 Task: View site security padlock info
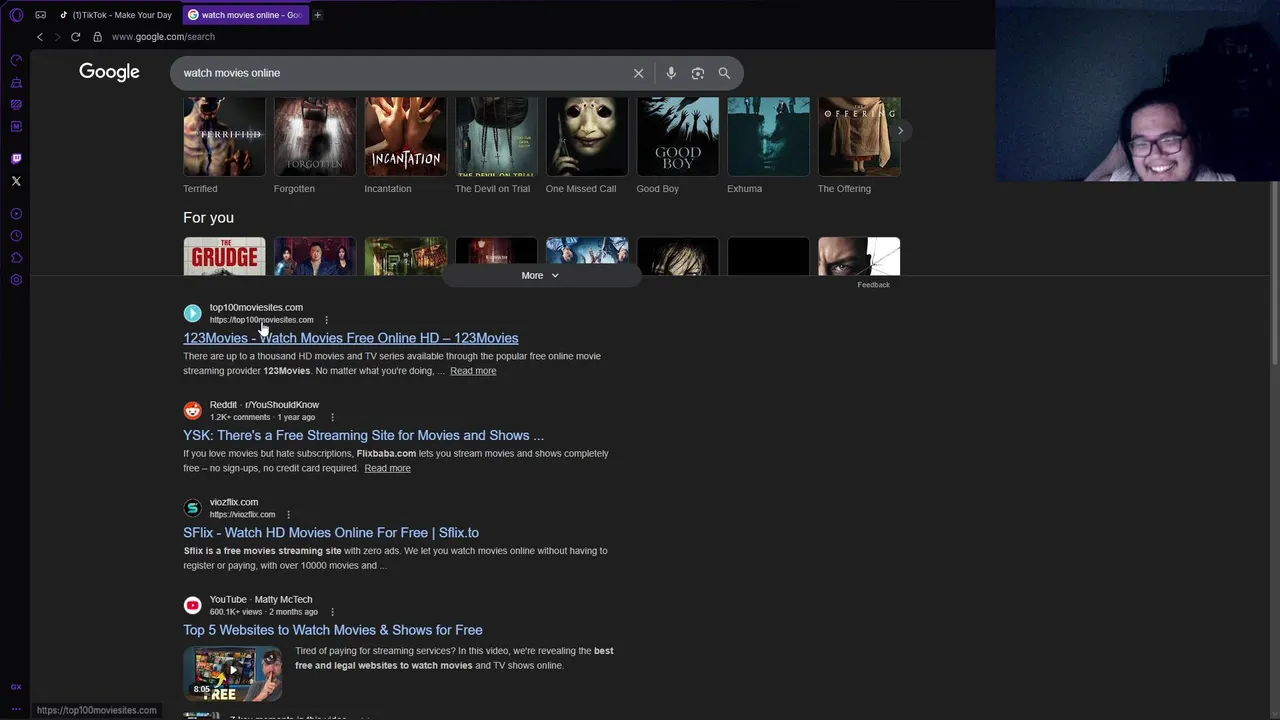[97, 37]
